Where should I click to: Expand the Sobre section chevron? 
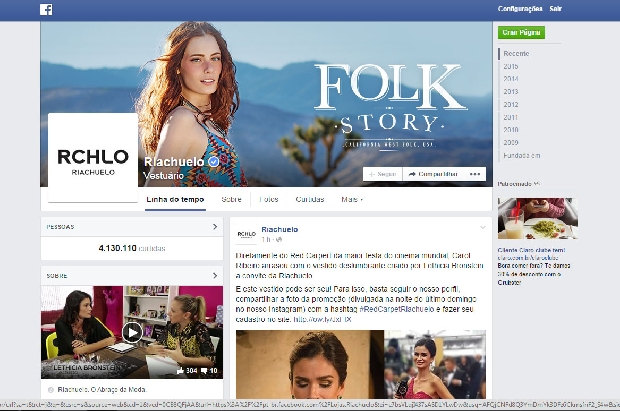pyautogui.click(x=215, y=275)
